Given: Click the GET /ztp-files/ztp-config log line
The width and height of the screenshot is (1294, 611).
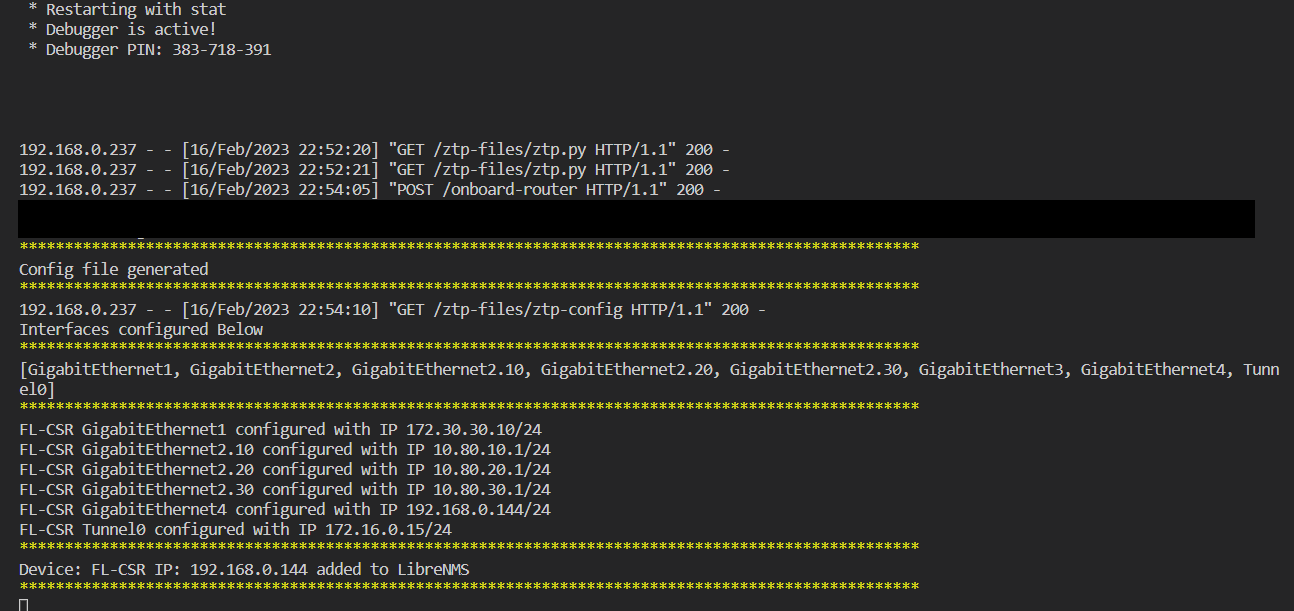Looking at the screenshot, I should pos(392,309).
